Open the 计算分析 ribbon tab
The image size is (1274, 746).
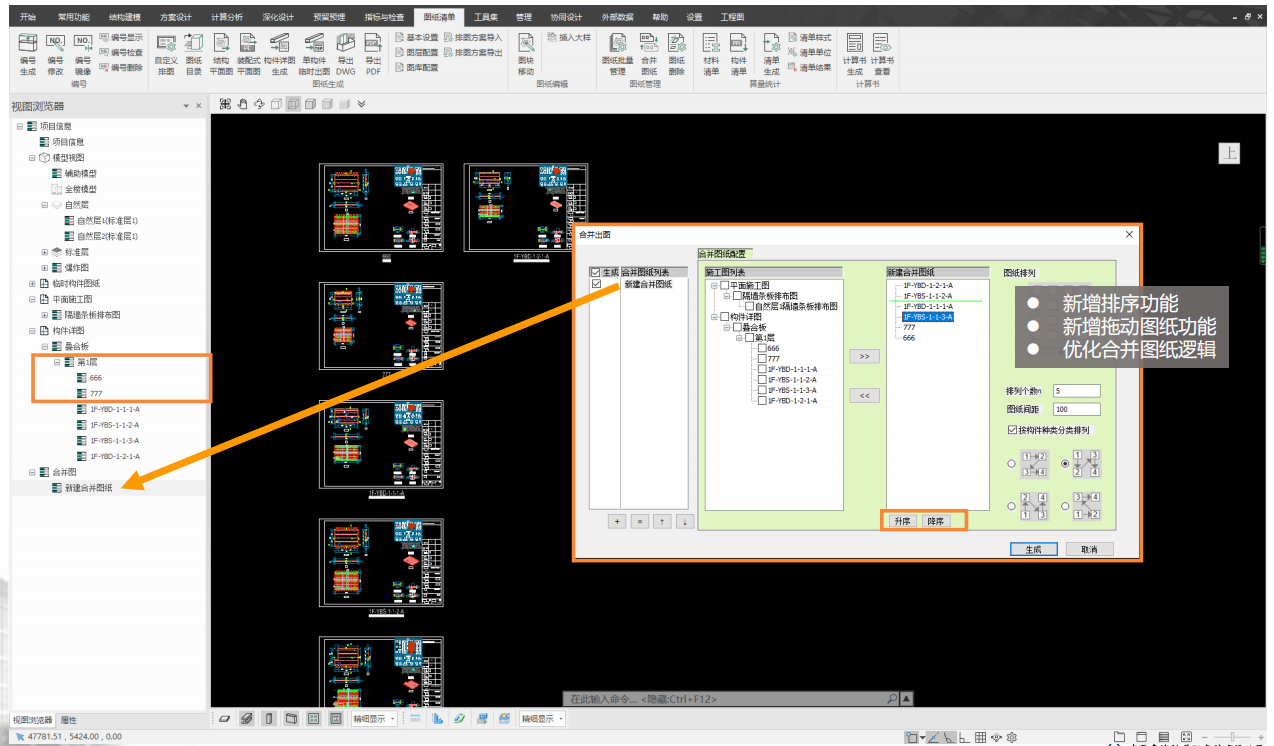226,17
